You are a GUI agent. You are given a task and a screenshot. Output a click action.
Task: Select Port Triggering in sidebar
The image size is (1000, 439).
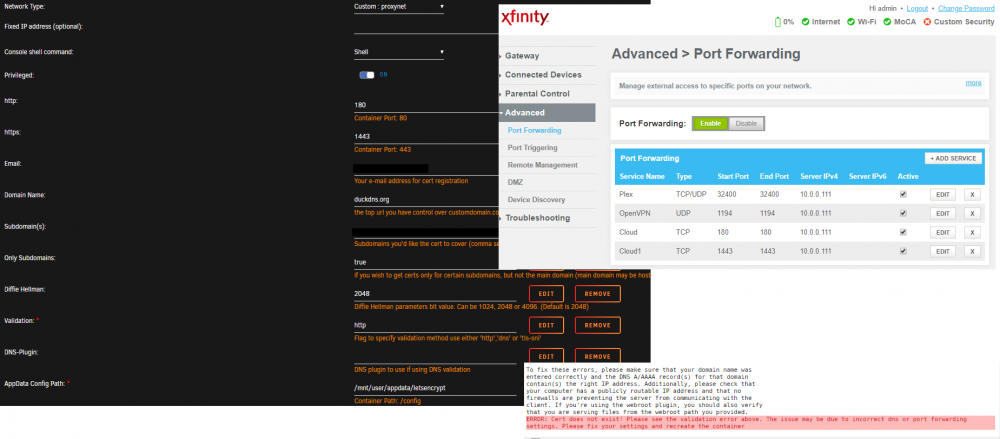[533, 147]
